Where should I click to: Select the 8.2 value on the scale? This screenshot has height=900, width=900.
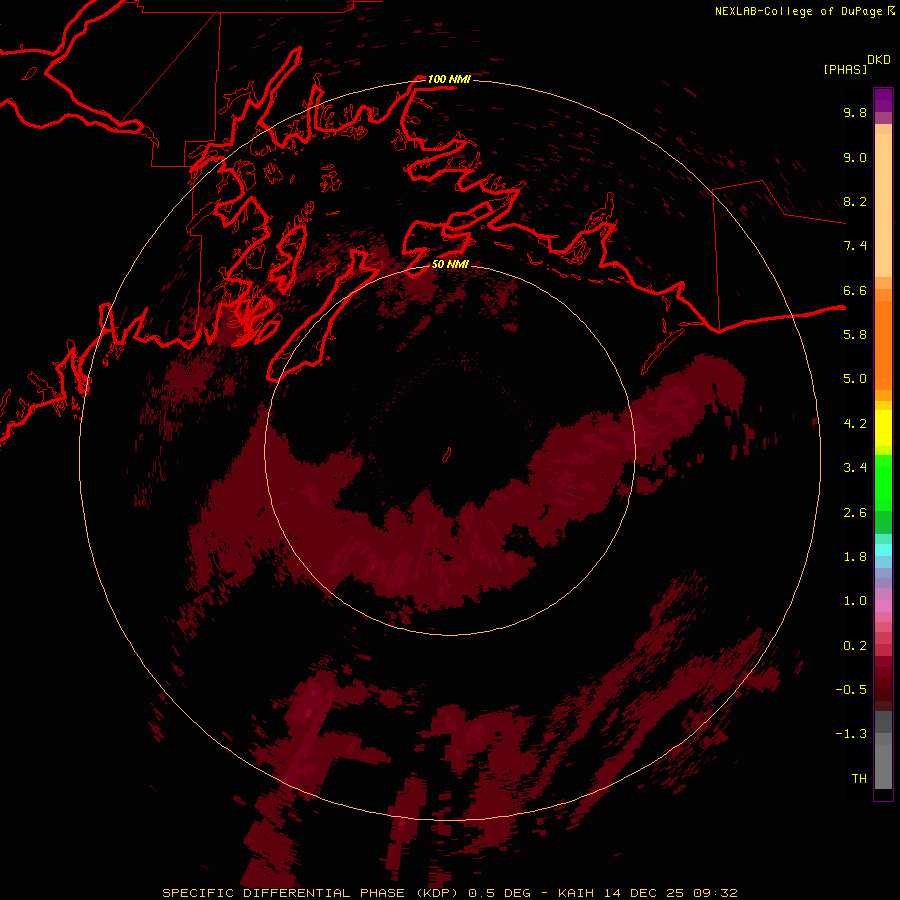pyautogui.click(x=855, y=201)
